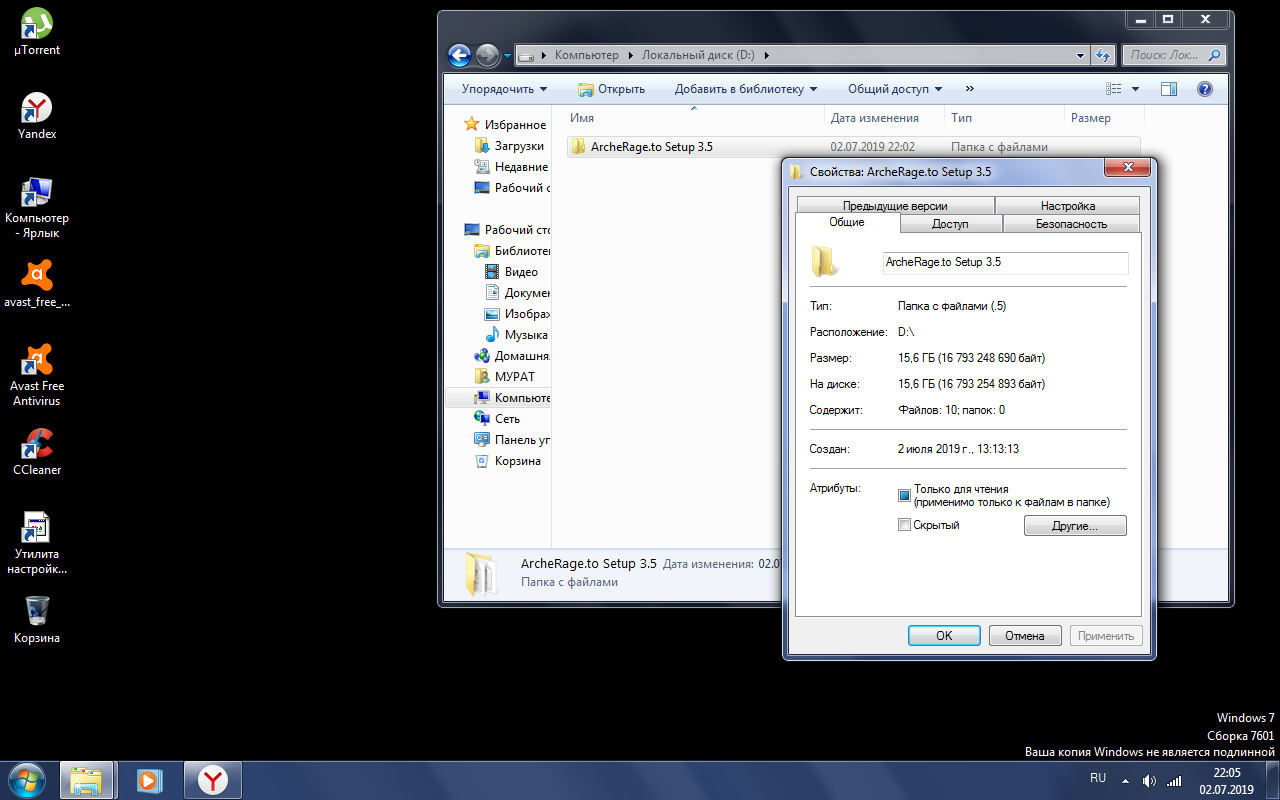
Task: Toggle the Explorer preview pane icon
Action: 1169,89
